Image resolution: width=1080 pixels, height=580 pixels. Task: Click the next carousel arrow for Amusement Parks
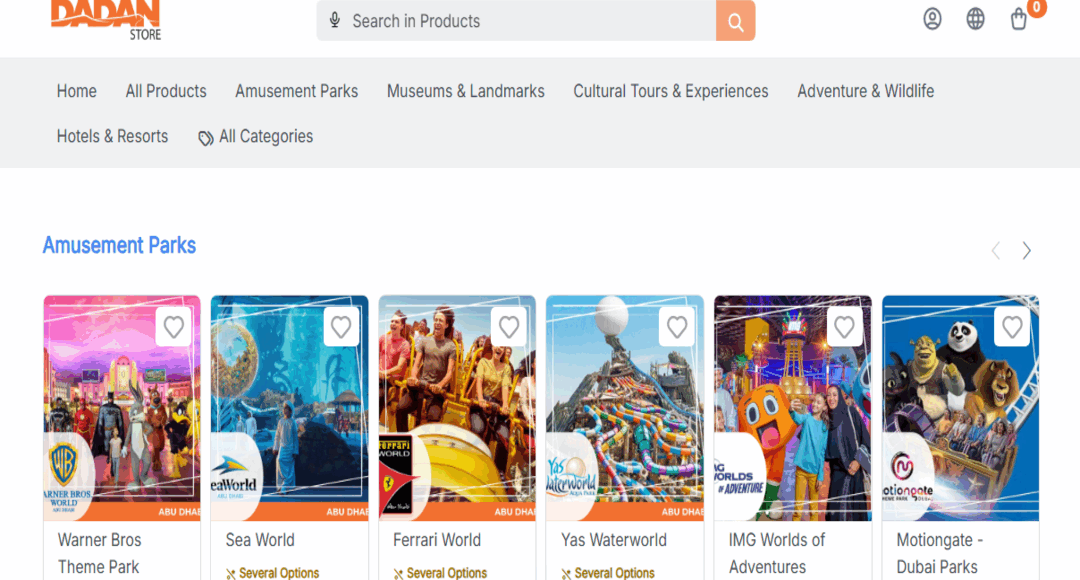tap(1026, 251)
